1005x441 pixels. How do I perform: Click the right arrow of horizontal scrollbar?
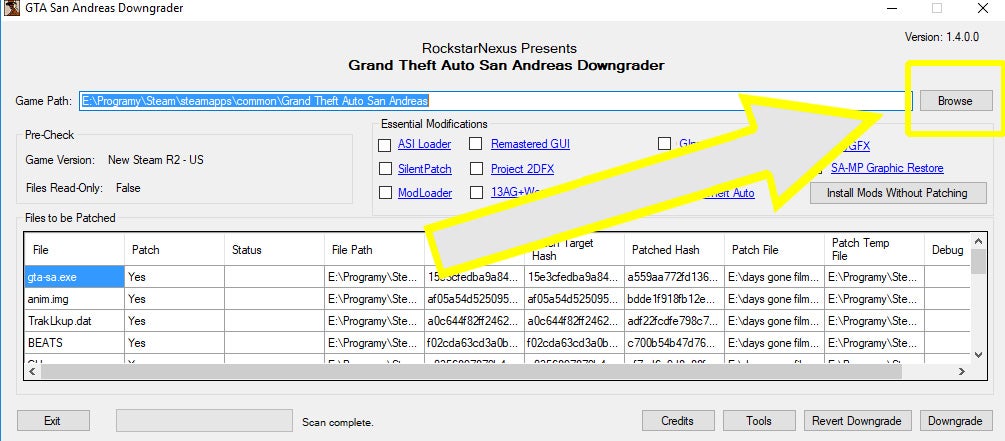(961, 371)
